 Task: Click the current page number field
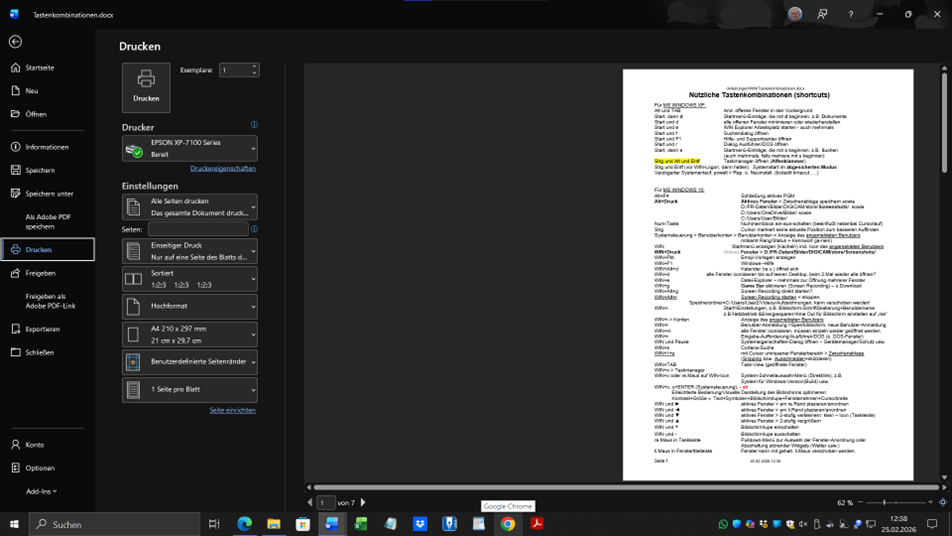pos(326,503)
